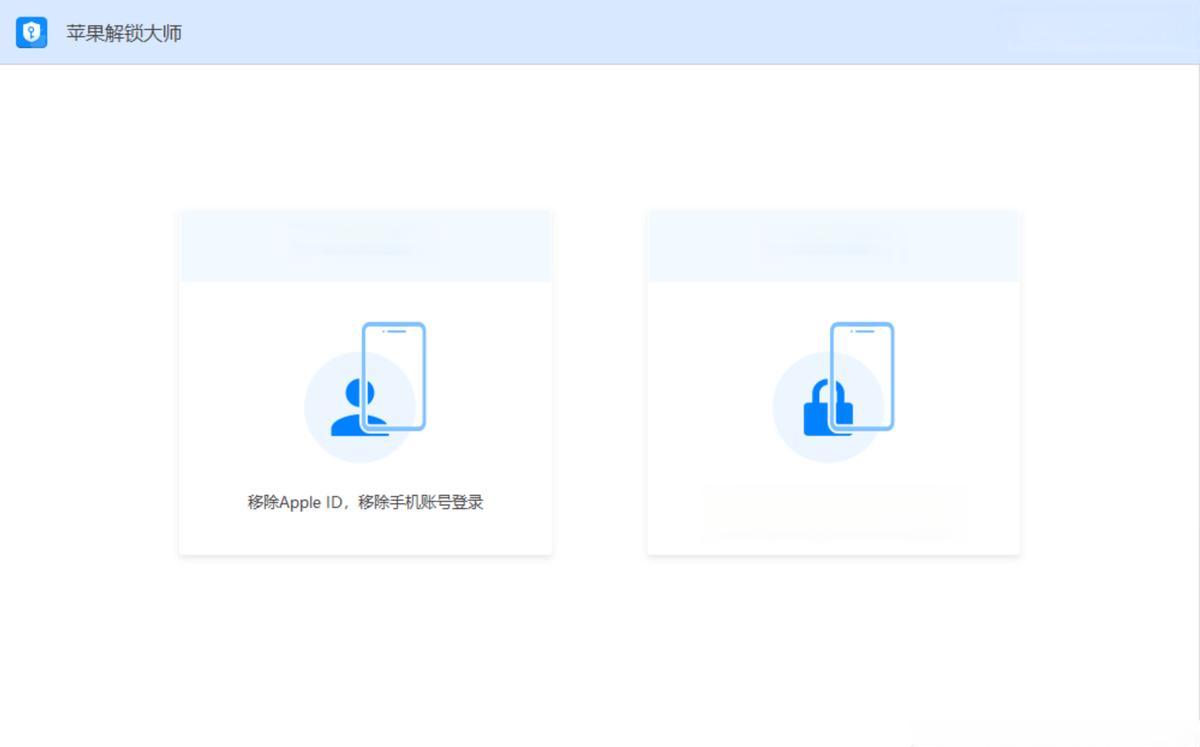Click the shield key app logo
The width and height of the screenshot is (1200, 747).
tap(31, 33)
